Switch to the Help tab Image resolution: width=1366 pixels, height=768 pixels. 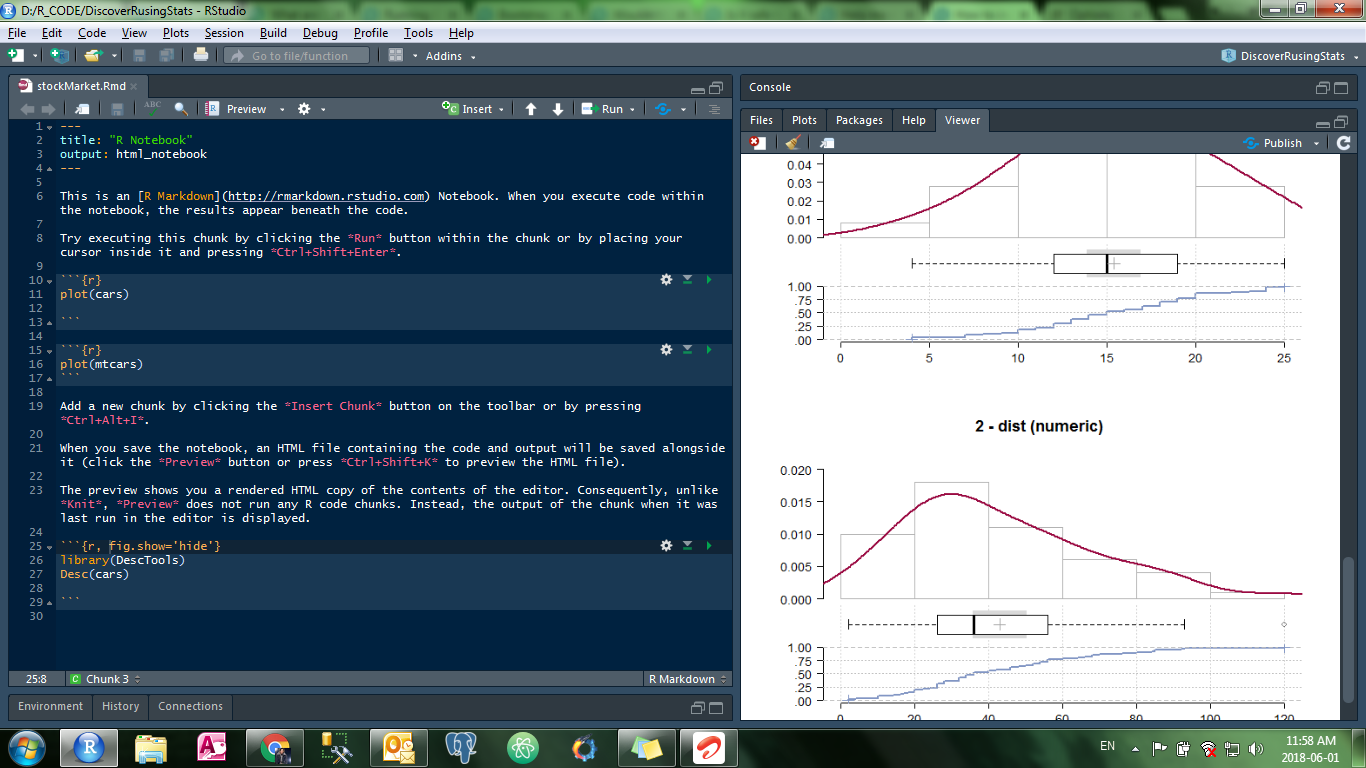(913, 120)
